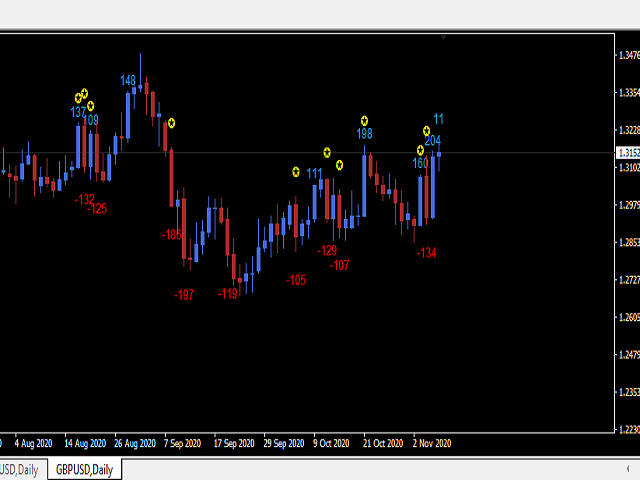Select the star marker above the 204 label
The height and width of the screenshot is (480, 640).
click(x=426, y=131)
